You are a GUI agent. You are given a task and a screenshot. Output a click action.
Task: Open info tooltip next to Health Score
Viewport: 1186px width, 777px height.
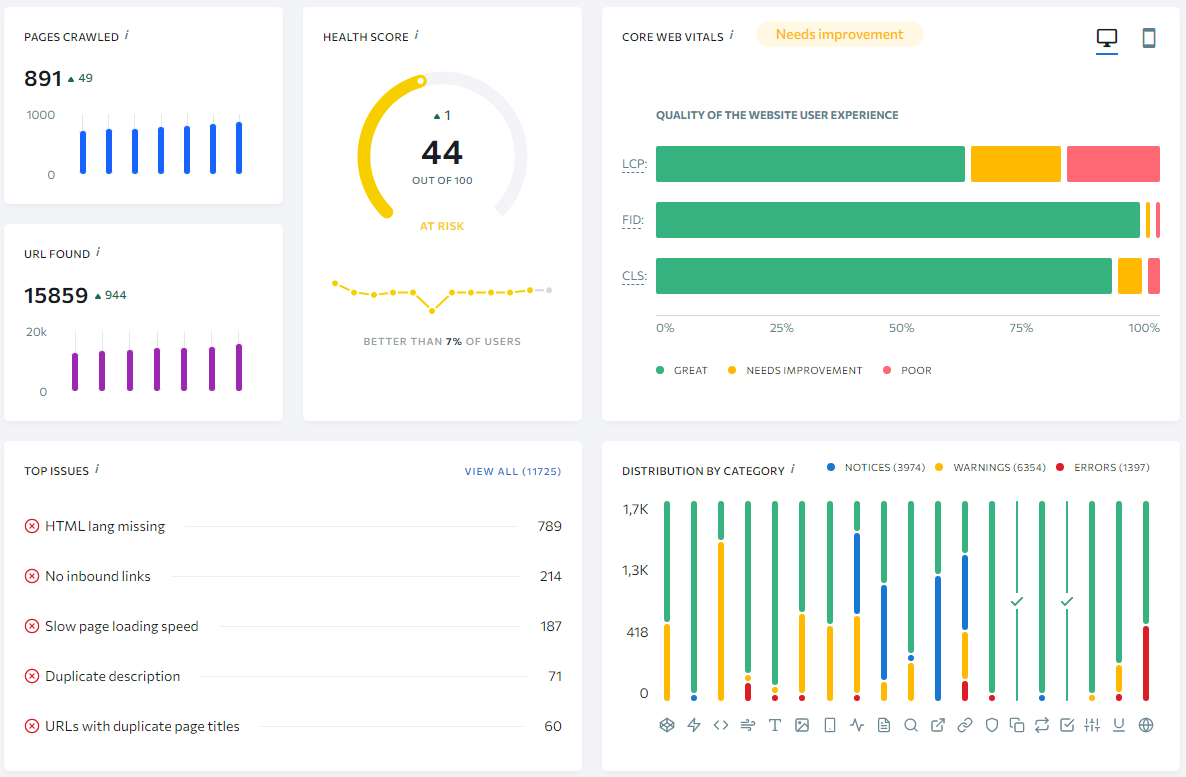click(416, 35)
